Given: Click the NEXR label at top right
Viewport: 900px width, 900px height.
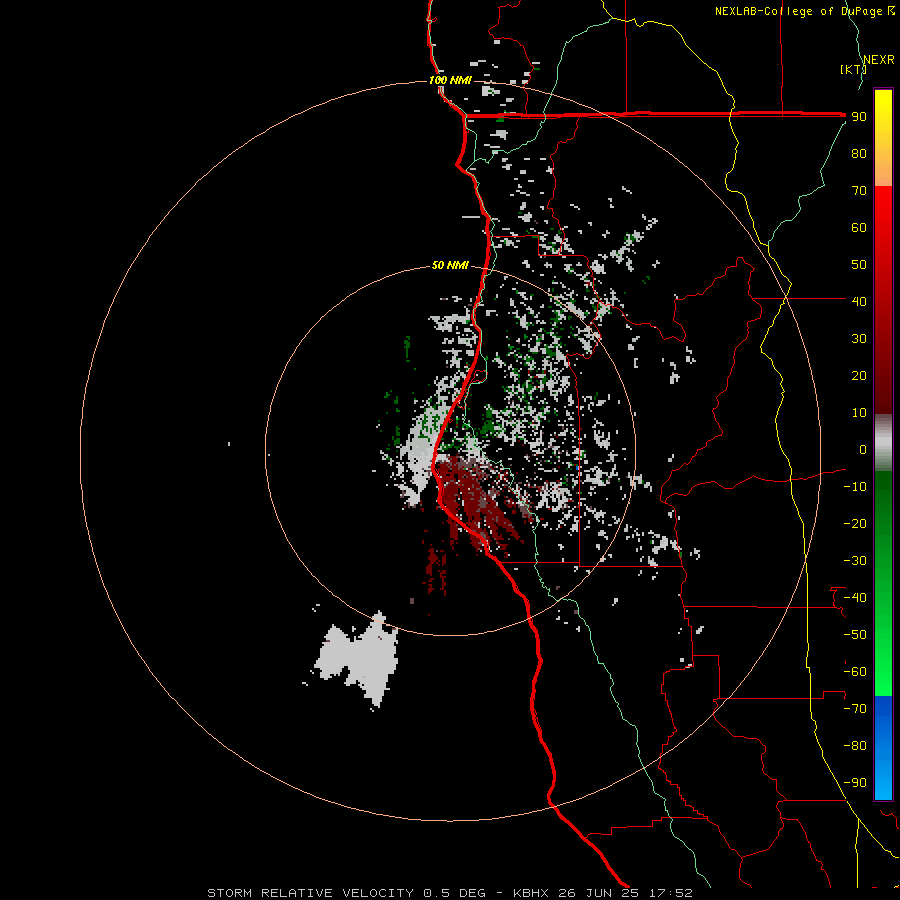Looking at the screenshot, I should click(x=879, y=60).
